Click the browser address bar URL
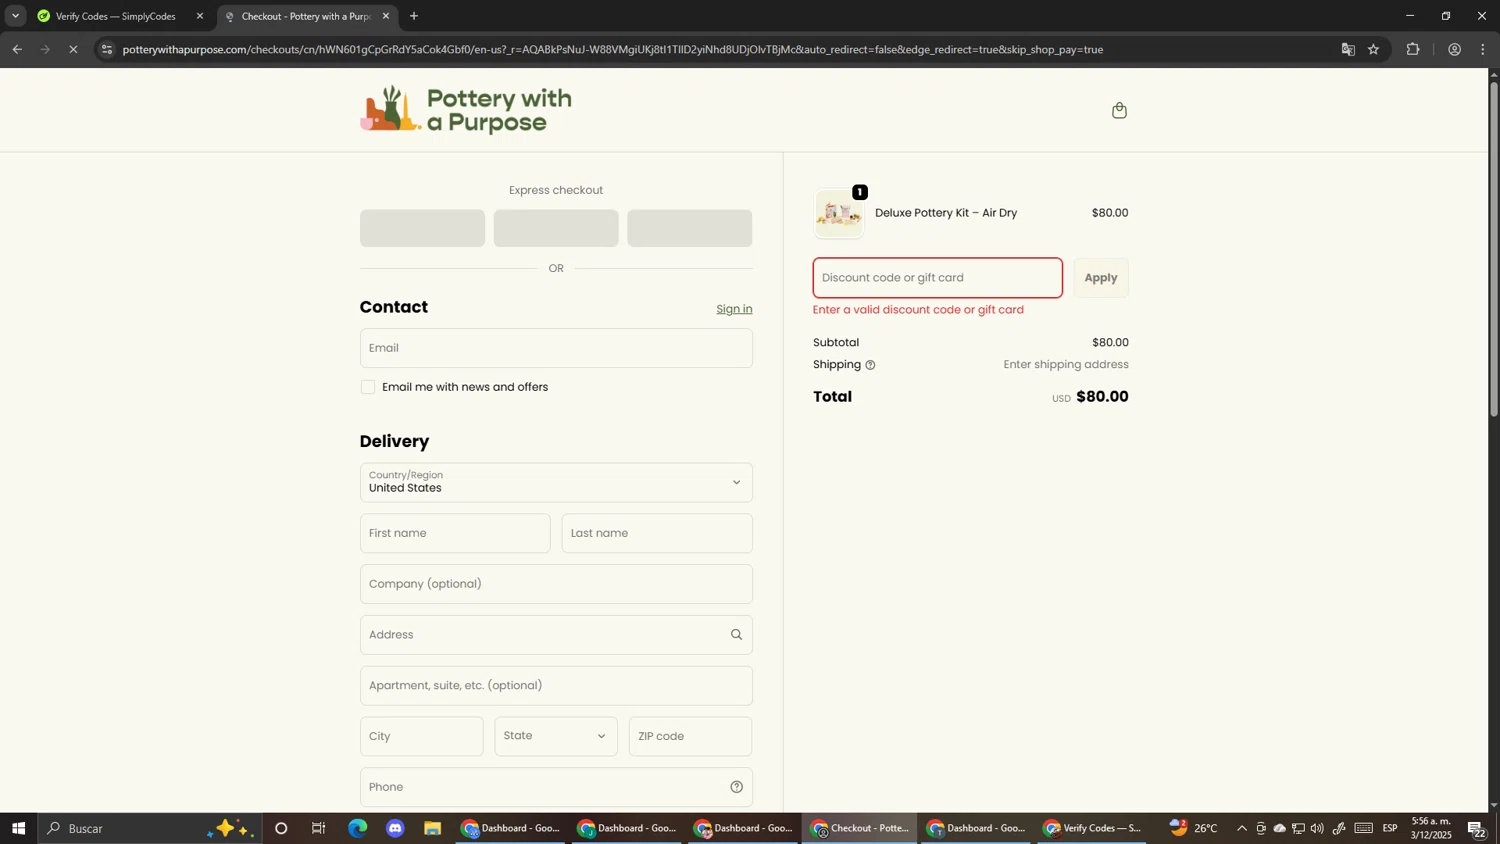This screenshot has width=1500, height=844. point(612,49)
